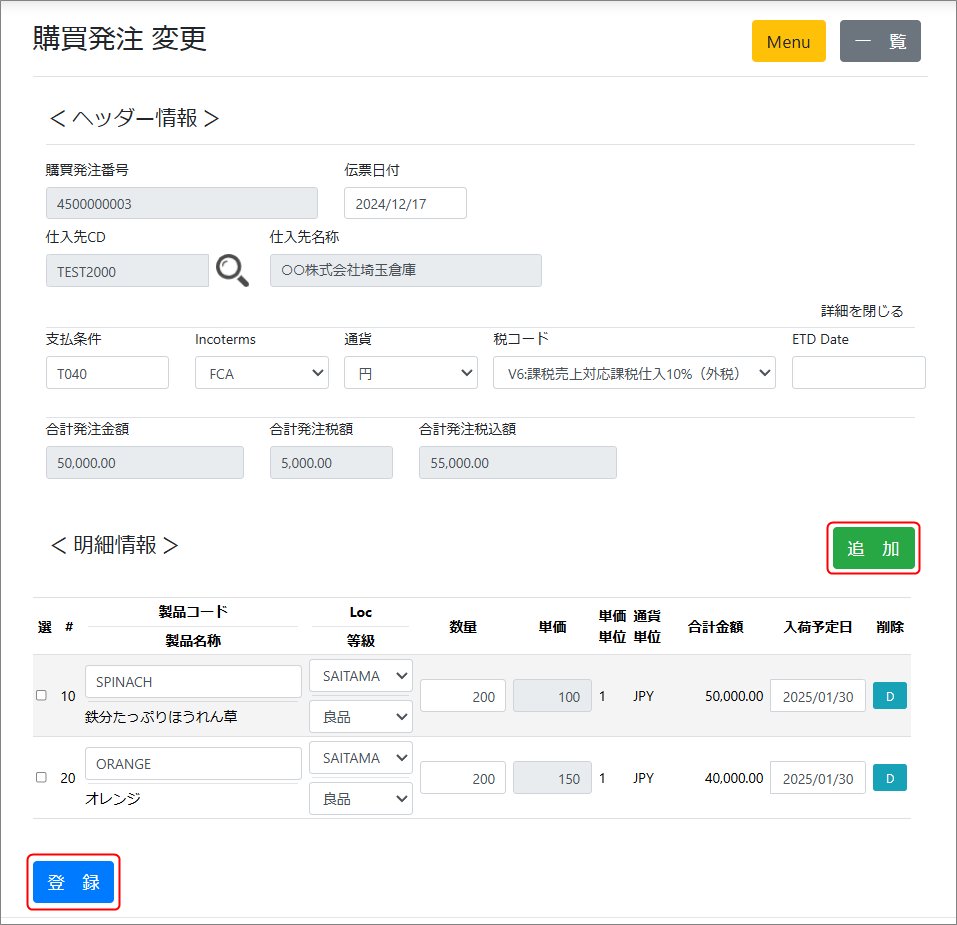Change 良品 grade dropdown for ORANGE row

pos(360,799)
